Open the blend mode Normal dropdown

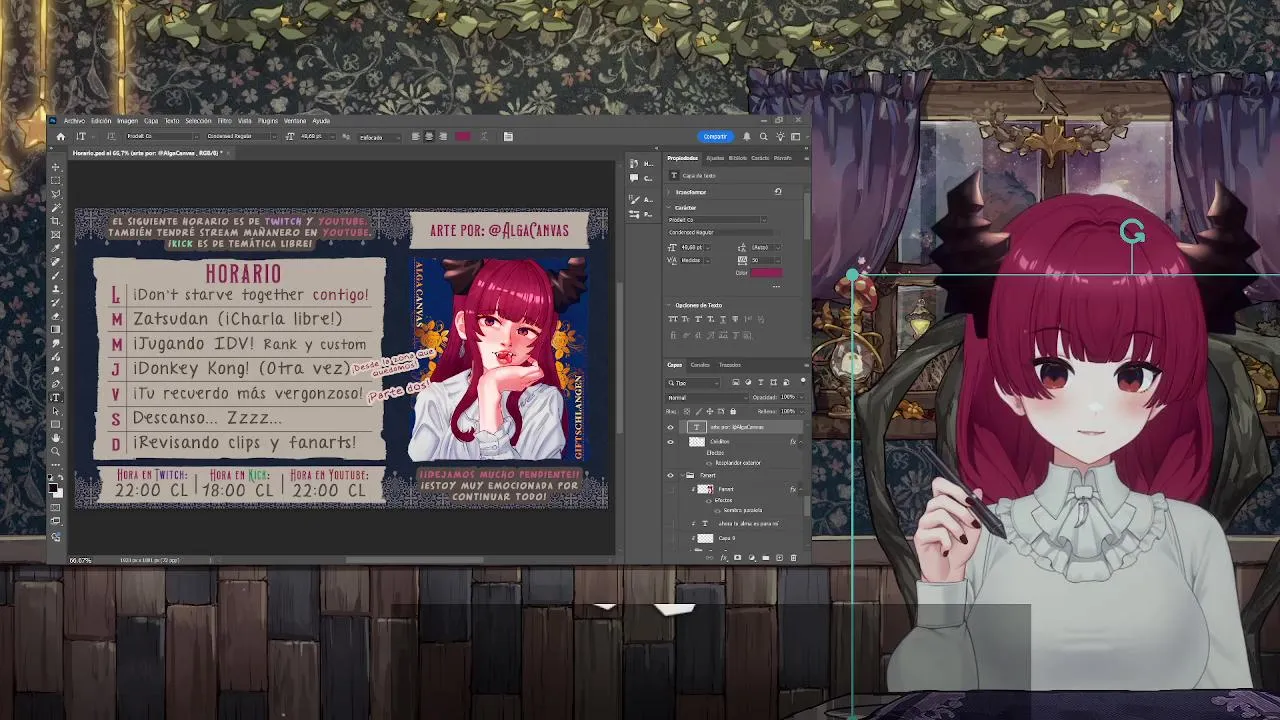coord(707,398)
